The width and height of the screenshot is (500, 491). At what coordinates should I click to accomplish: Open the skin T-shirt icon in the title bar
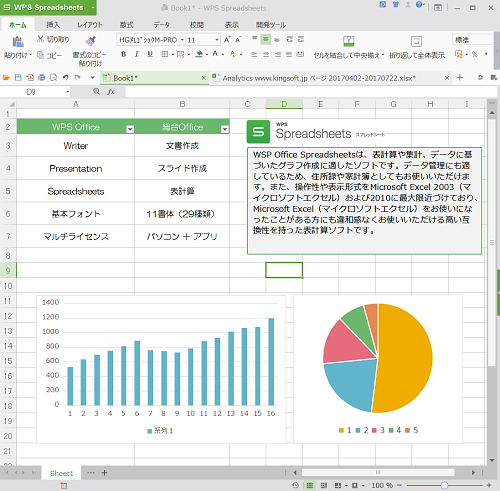tap(395, 5)
